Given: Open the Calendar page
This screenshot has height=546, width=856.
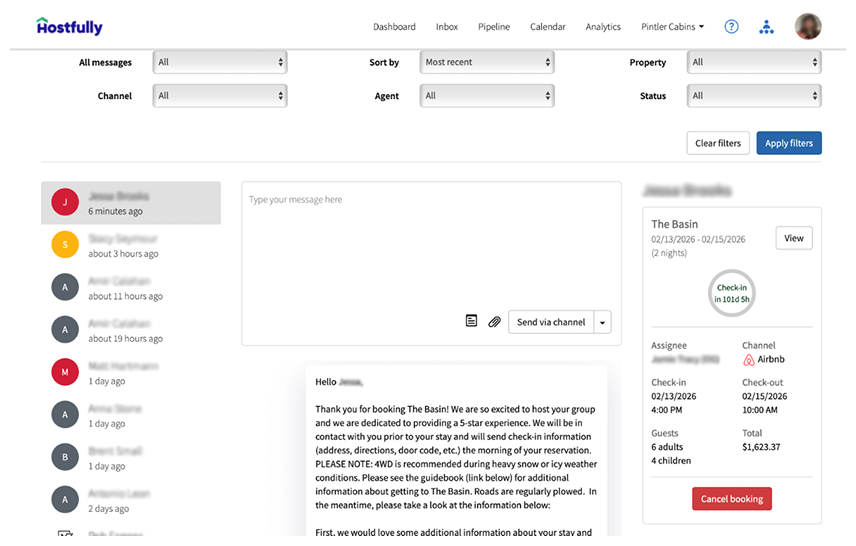Looking at the screenshot, I should click(547, 27).
